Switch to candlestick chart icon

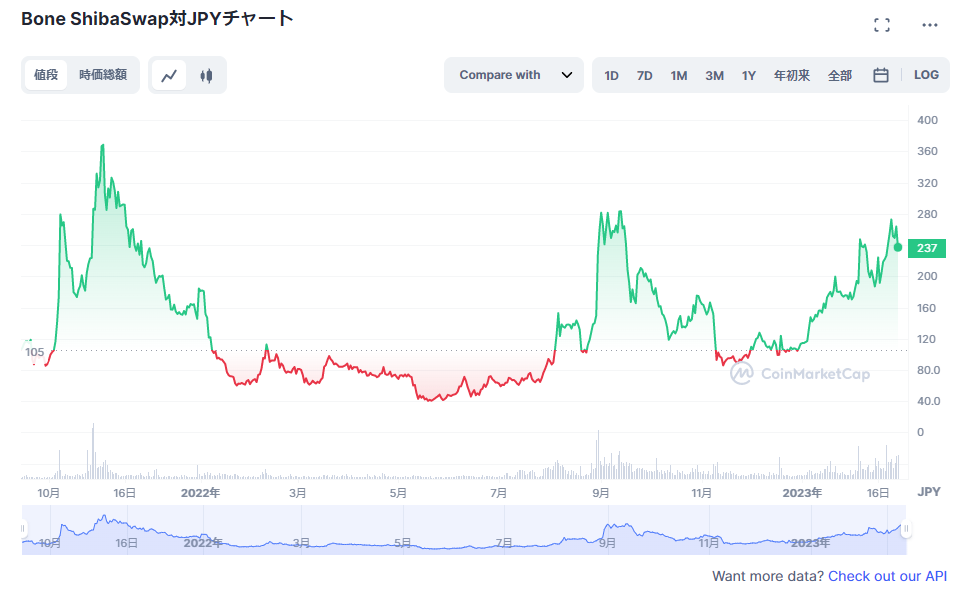[x=206, y=75]
